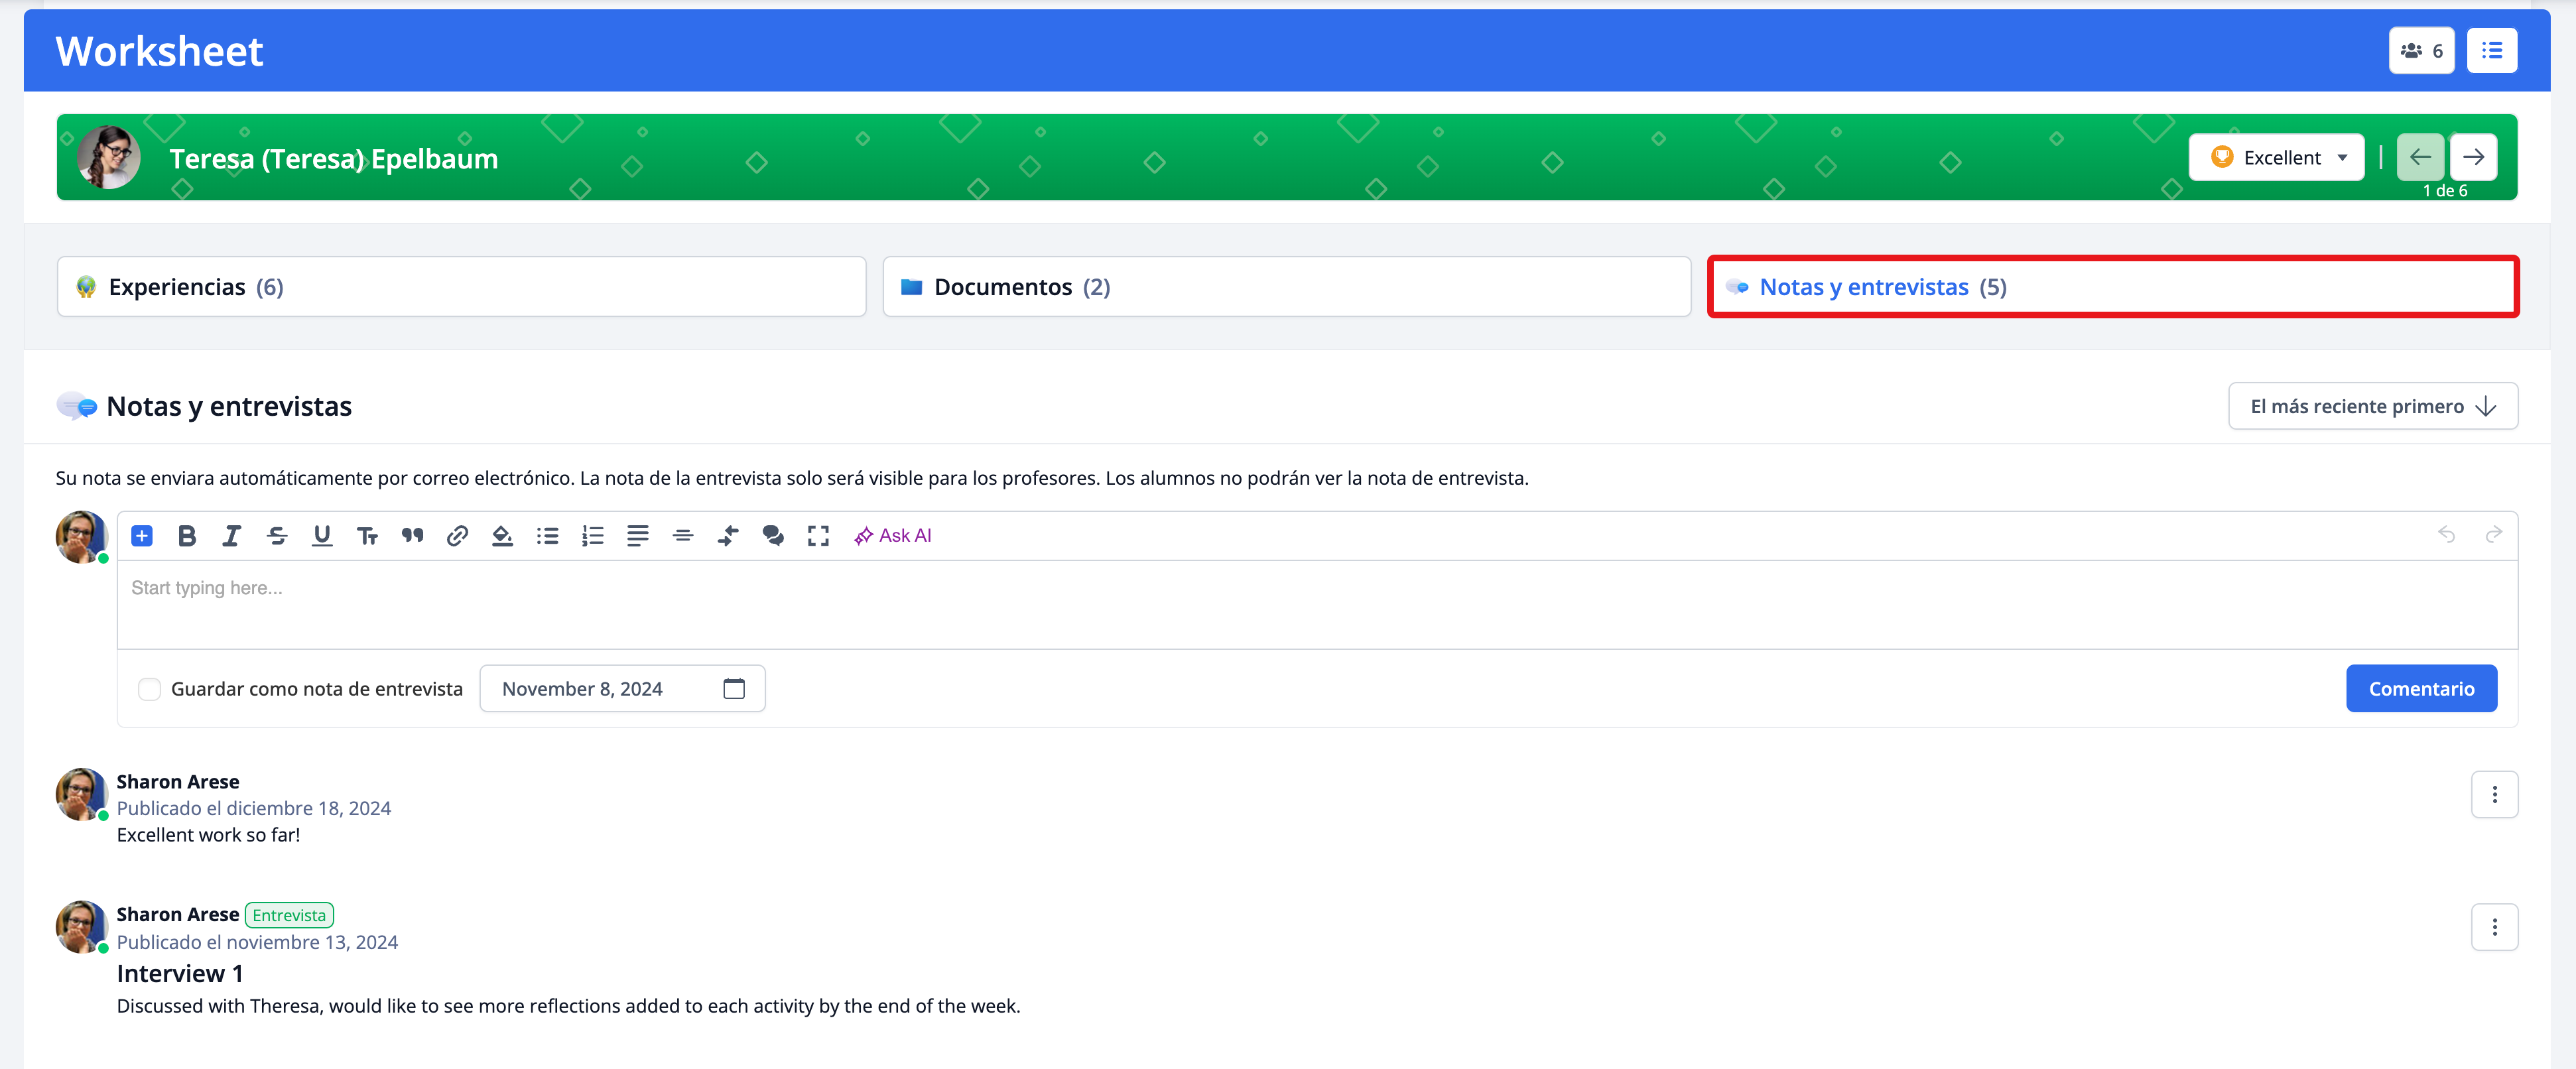Screen dimensions: 2576x1069
Task: Open the Excellent status dropdown
Action: click(2276, 157)
